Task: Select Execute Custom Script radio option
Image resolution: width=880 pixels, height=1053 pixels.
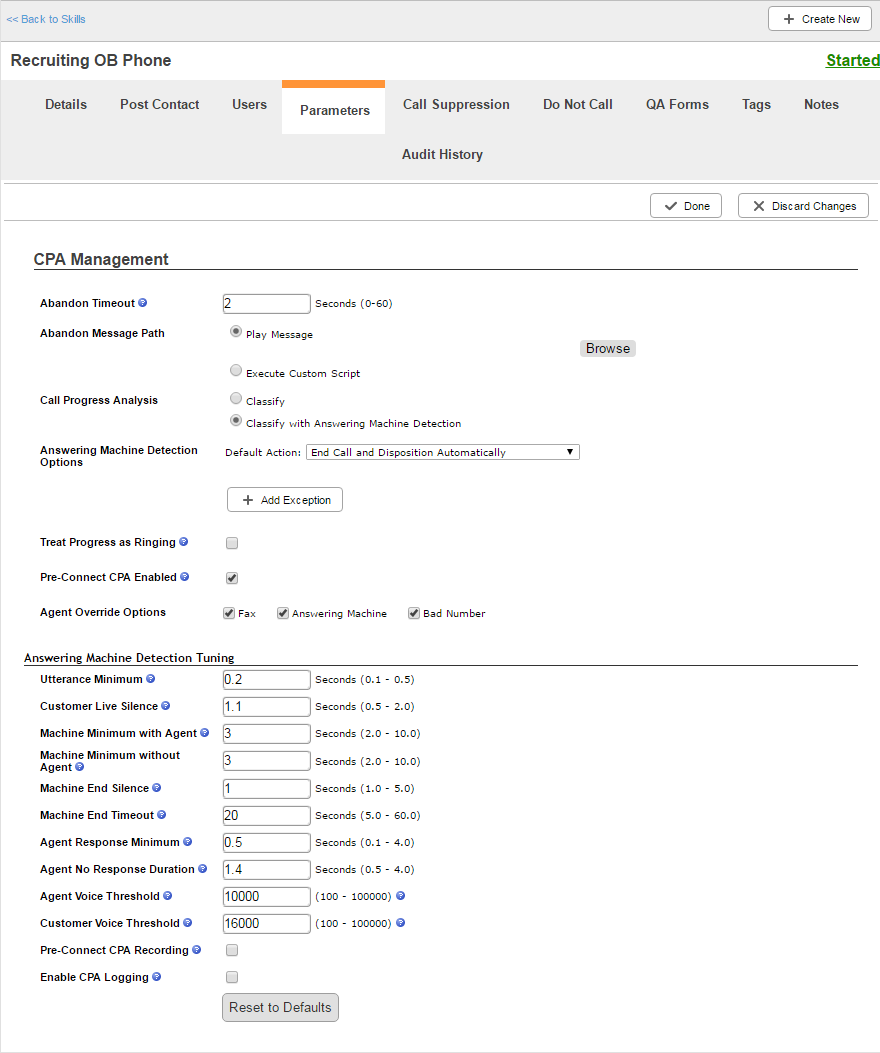Action: coord(236,370)
